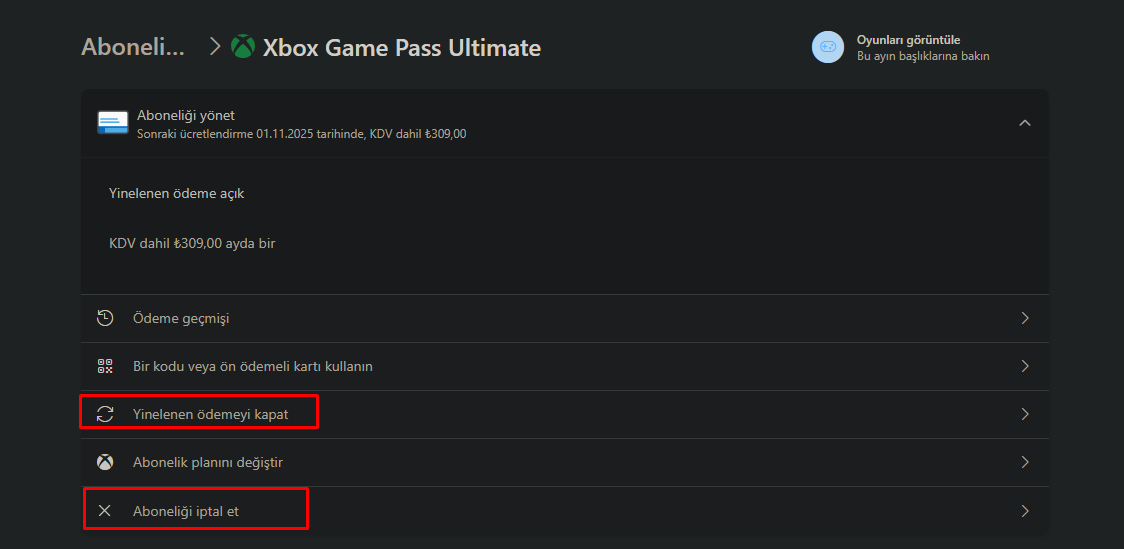Viewport: 1124px width, 549px height.
Task: Select Aboneliği iptal et option
Action: click(x=186, y=511)
